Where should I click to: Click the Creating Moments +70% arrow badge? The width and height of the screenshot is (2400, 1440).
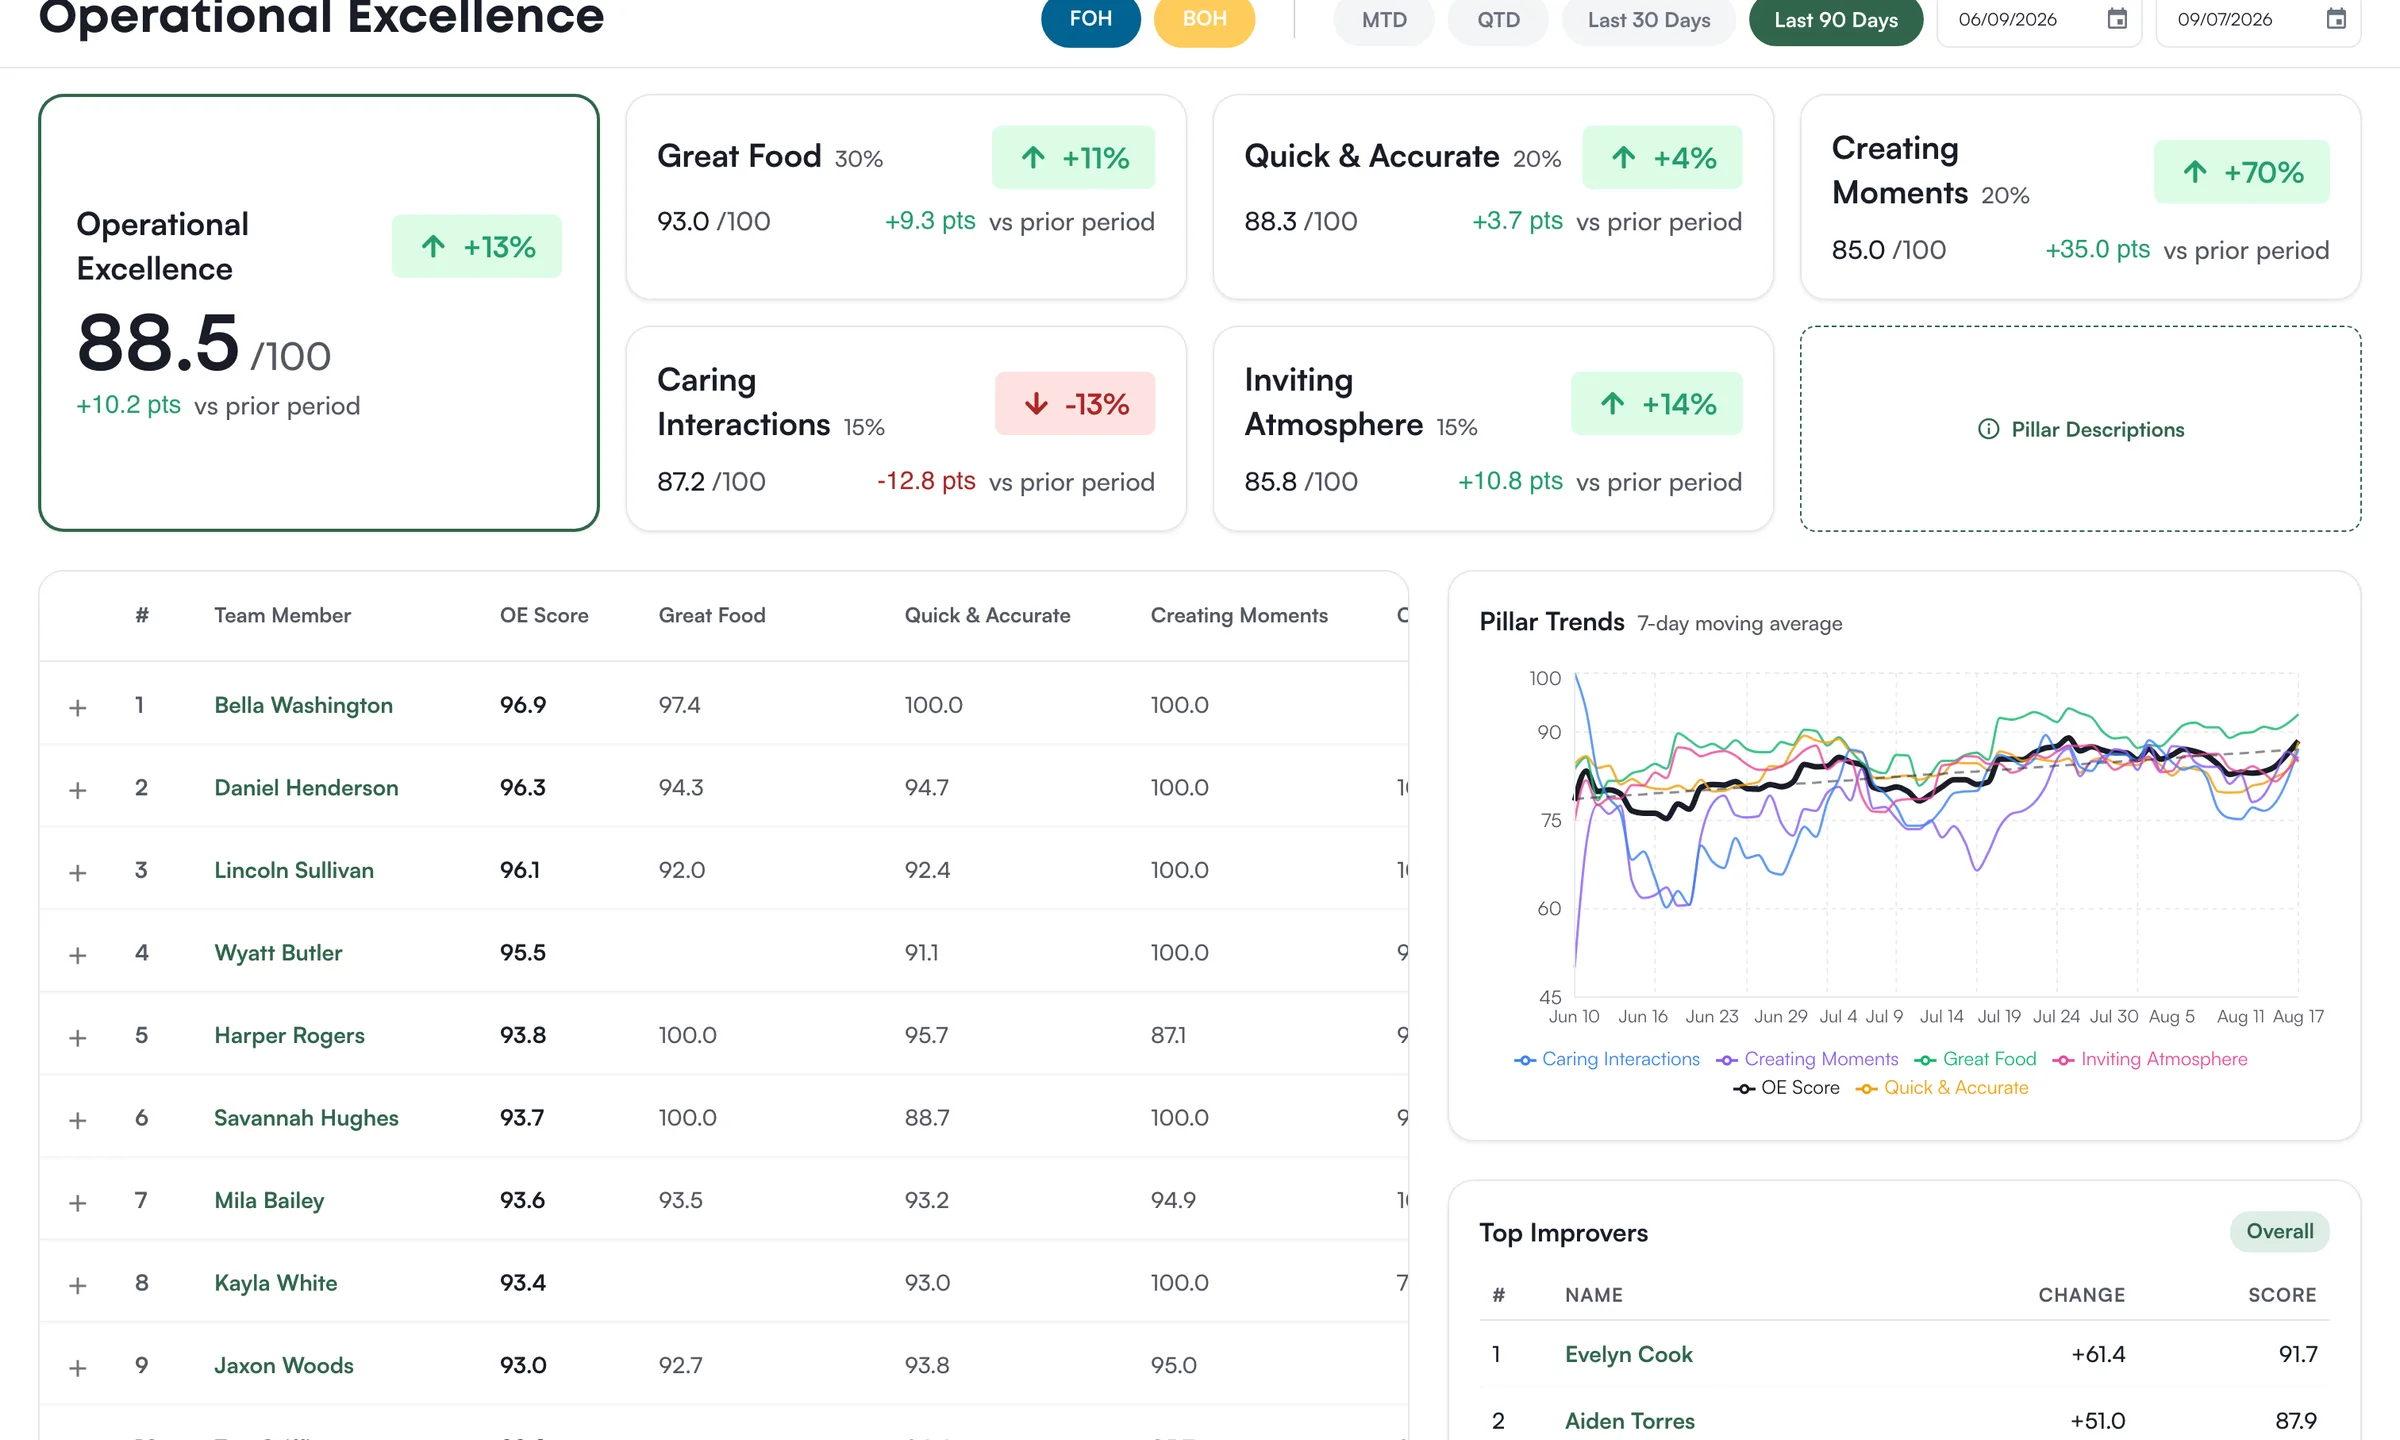[x=2241, y=172]
